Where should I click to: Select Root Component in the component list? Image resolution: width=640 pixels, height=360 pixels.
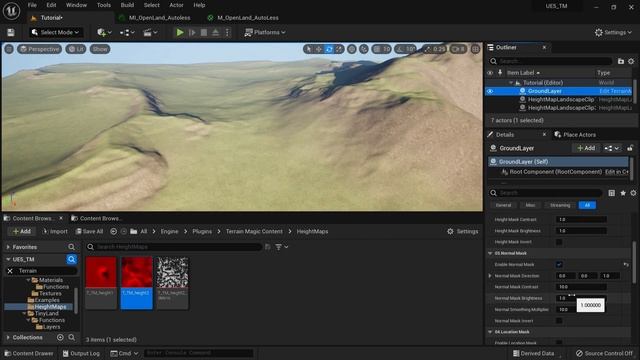[x=555, y=172]
